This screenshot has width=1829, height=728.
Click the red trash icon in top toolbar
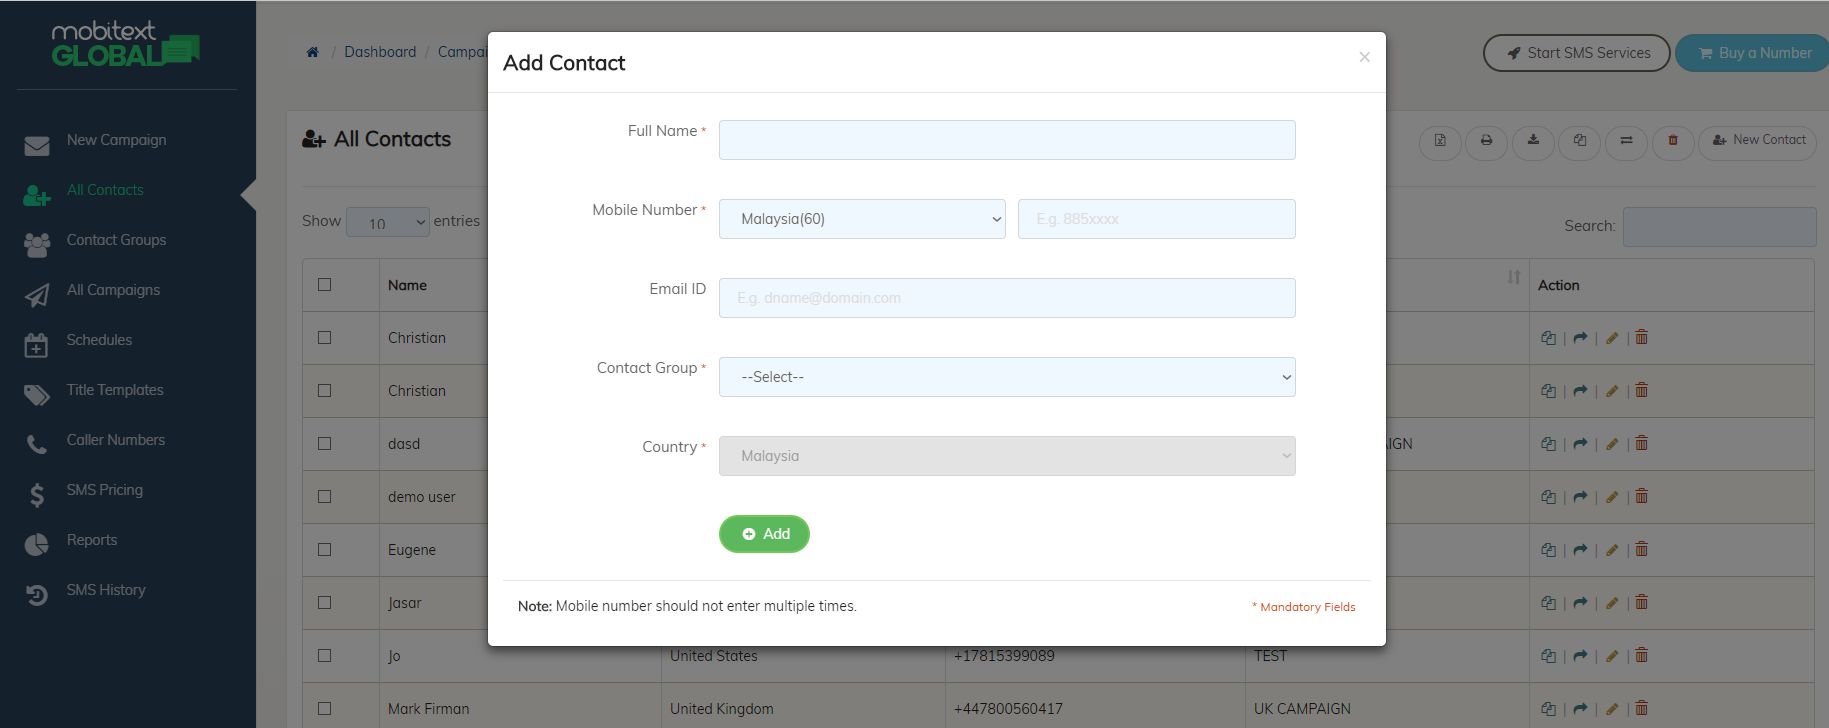[1672, 141]
